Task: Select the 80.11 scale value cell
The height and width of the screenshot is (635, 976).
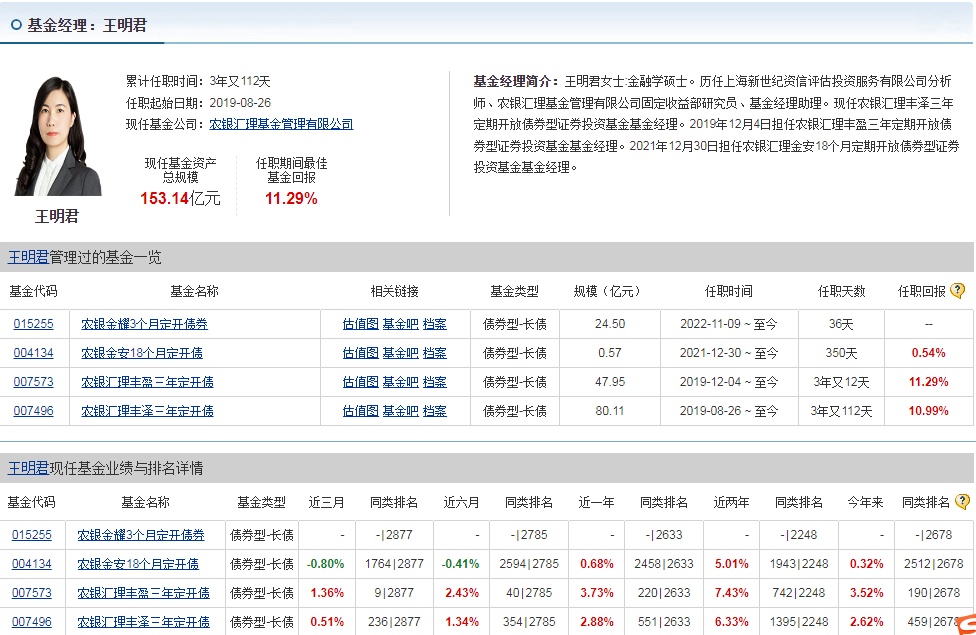Action: 610,411
